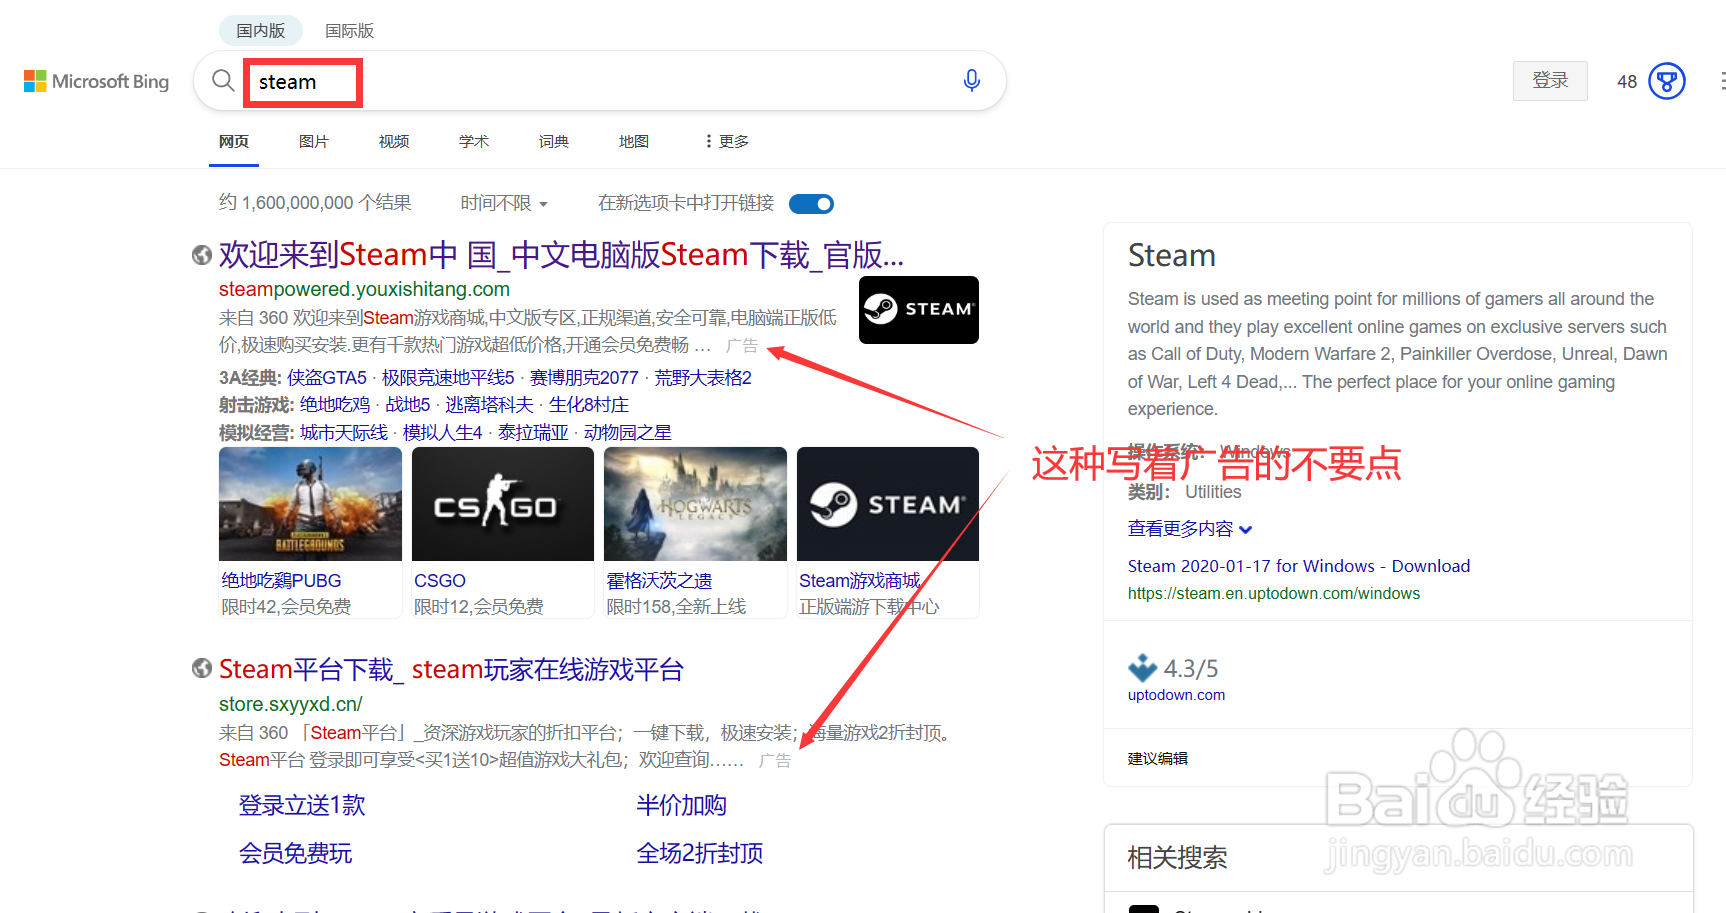This screenshot has height=913, width=1726.
Task: Open the 侠盗GTA5 link
Action: pyautogui.click(x=327, y=377)
